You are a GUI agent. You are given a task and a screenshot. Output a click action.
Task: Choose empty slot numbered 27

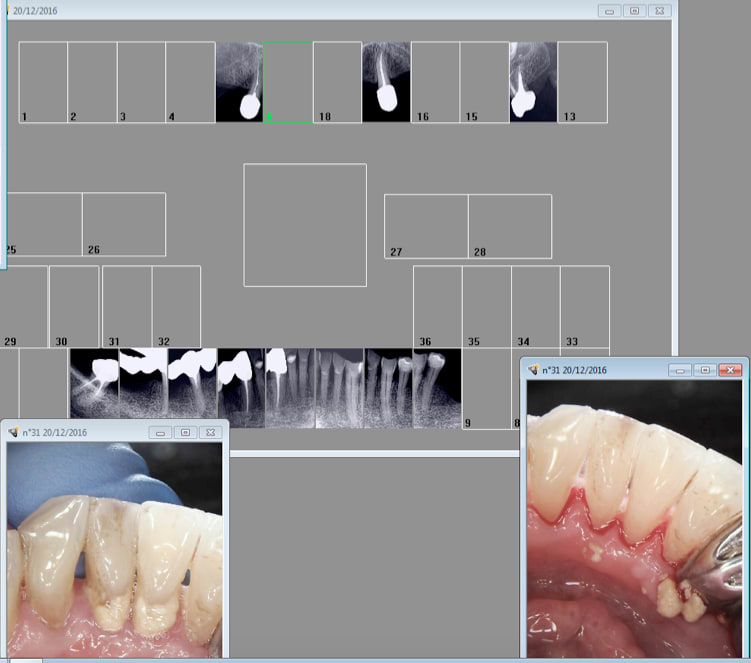tap(426, 226)
